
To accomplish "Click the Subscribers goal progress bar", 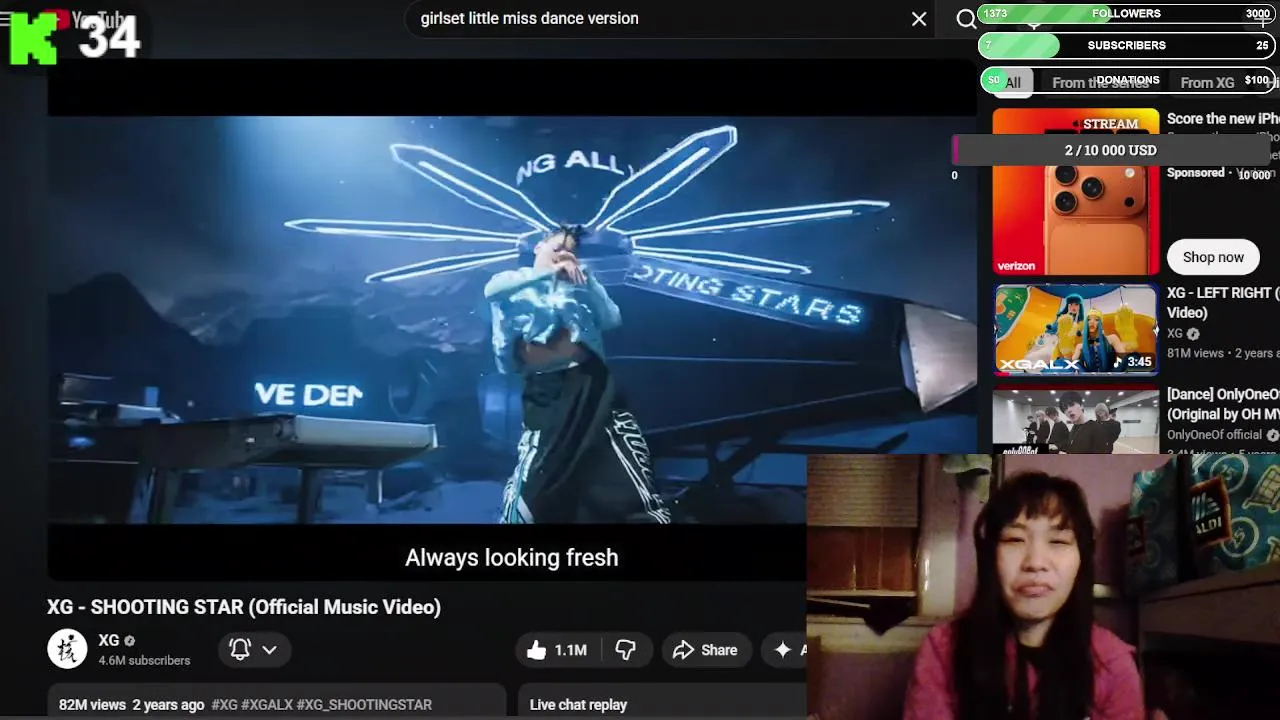I will [1127, 45].
